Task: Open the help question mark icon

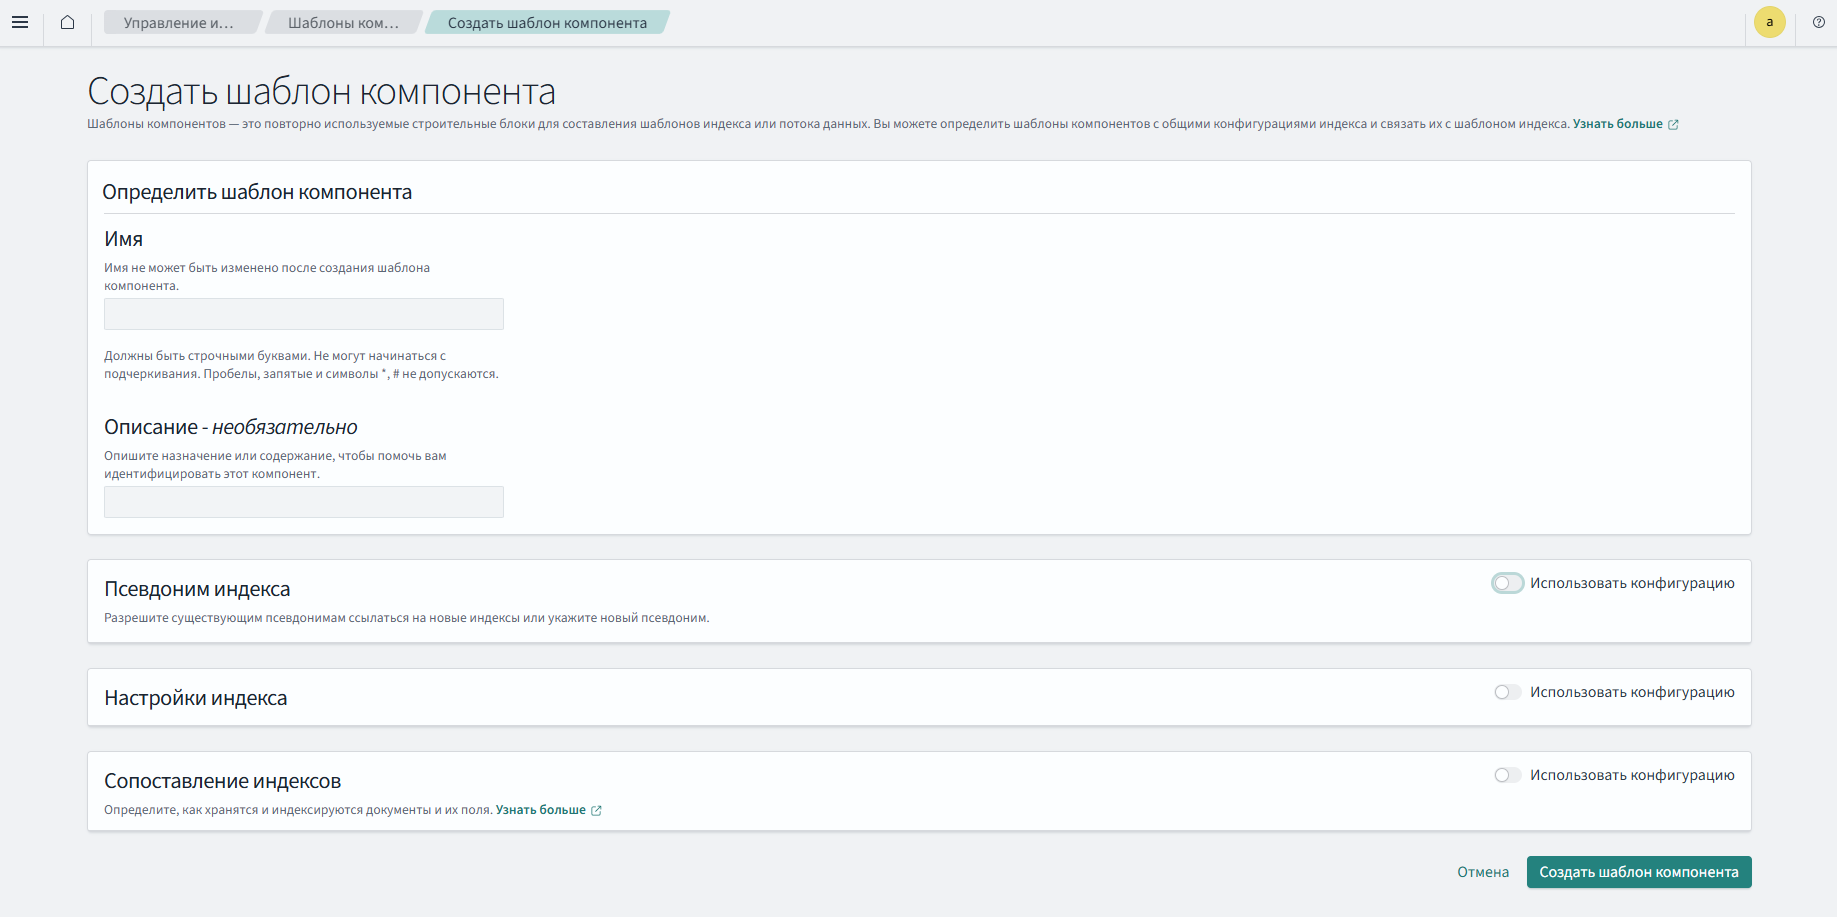Action: point(1818,22)
